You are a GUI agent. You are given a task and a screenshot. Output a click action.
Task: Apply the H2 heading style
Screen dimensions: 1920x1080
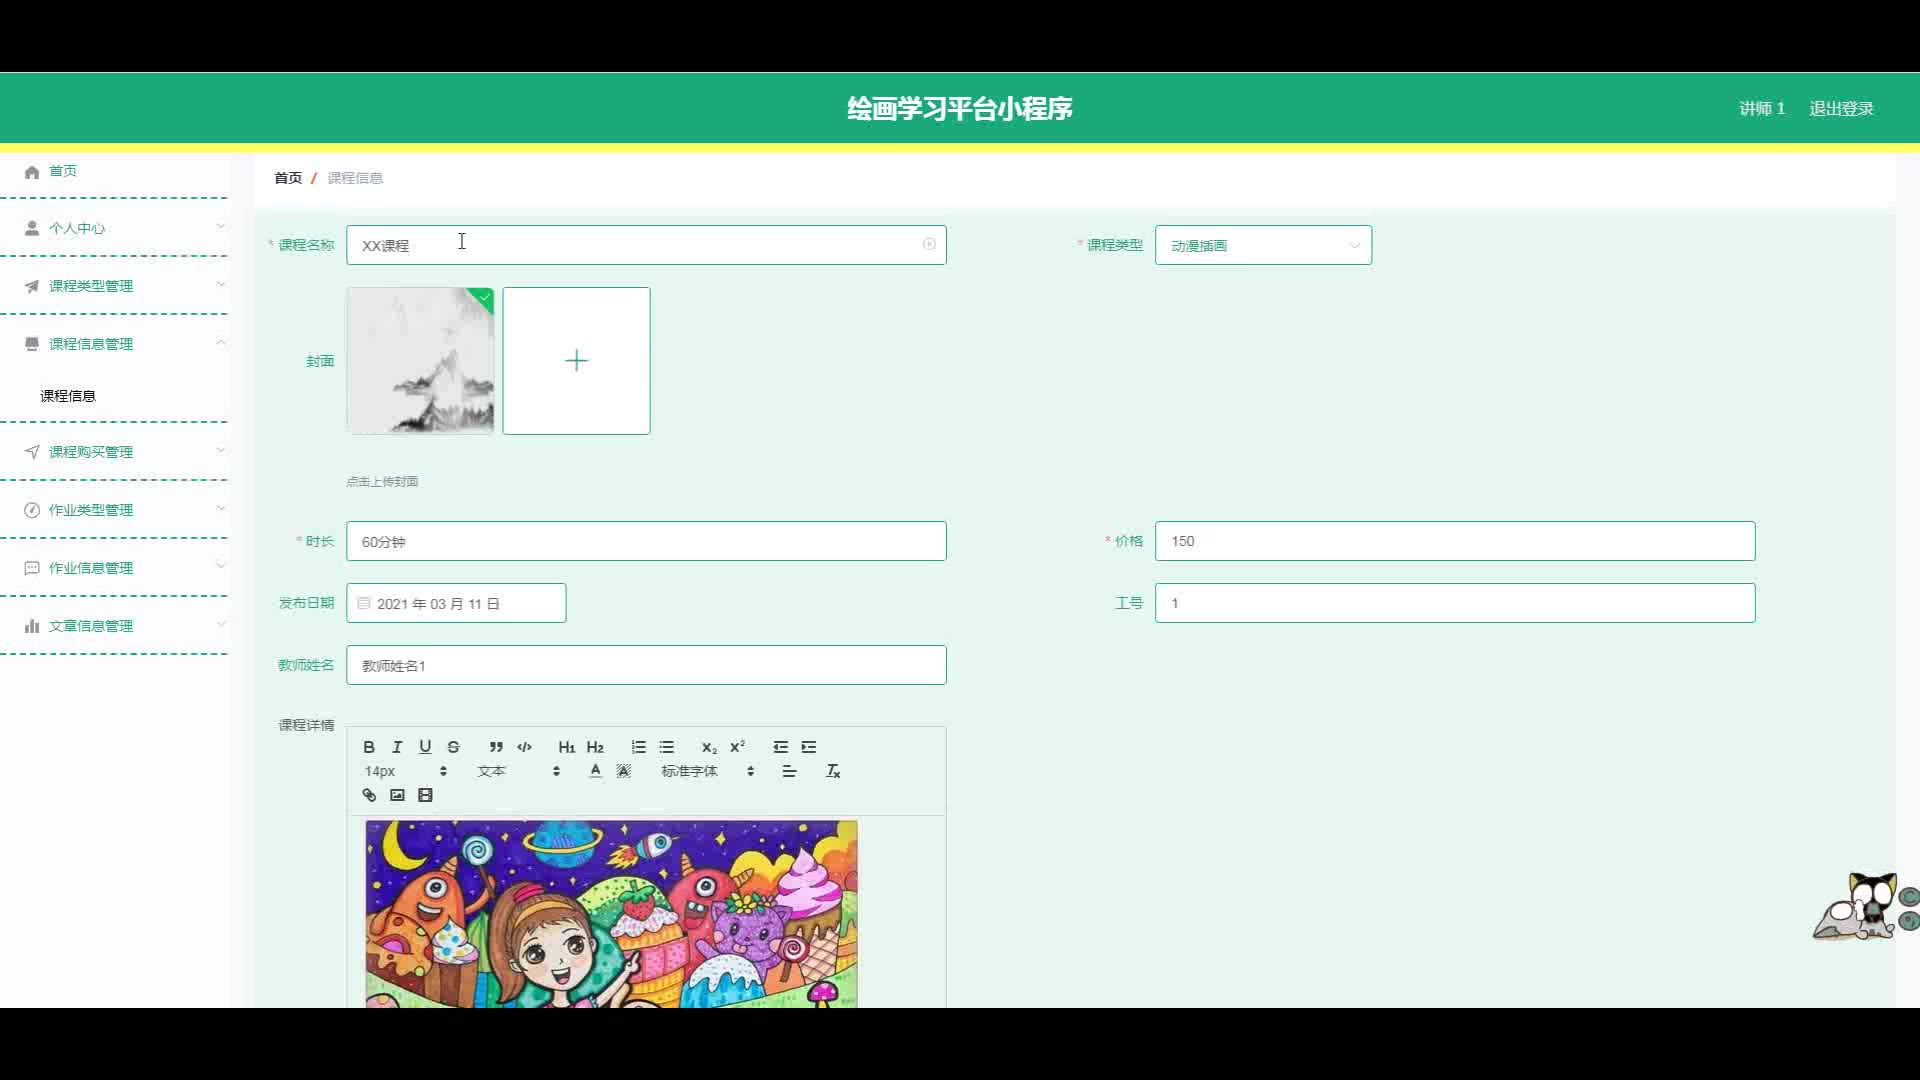(595, 747)
